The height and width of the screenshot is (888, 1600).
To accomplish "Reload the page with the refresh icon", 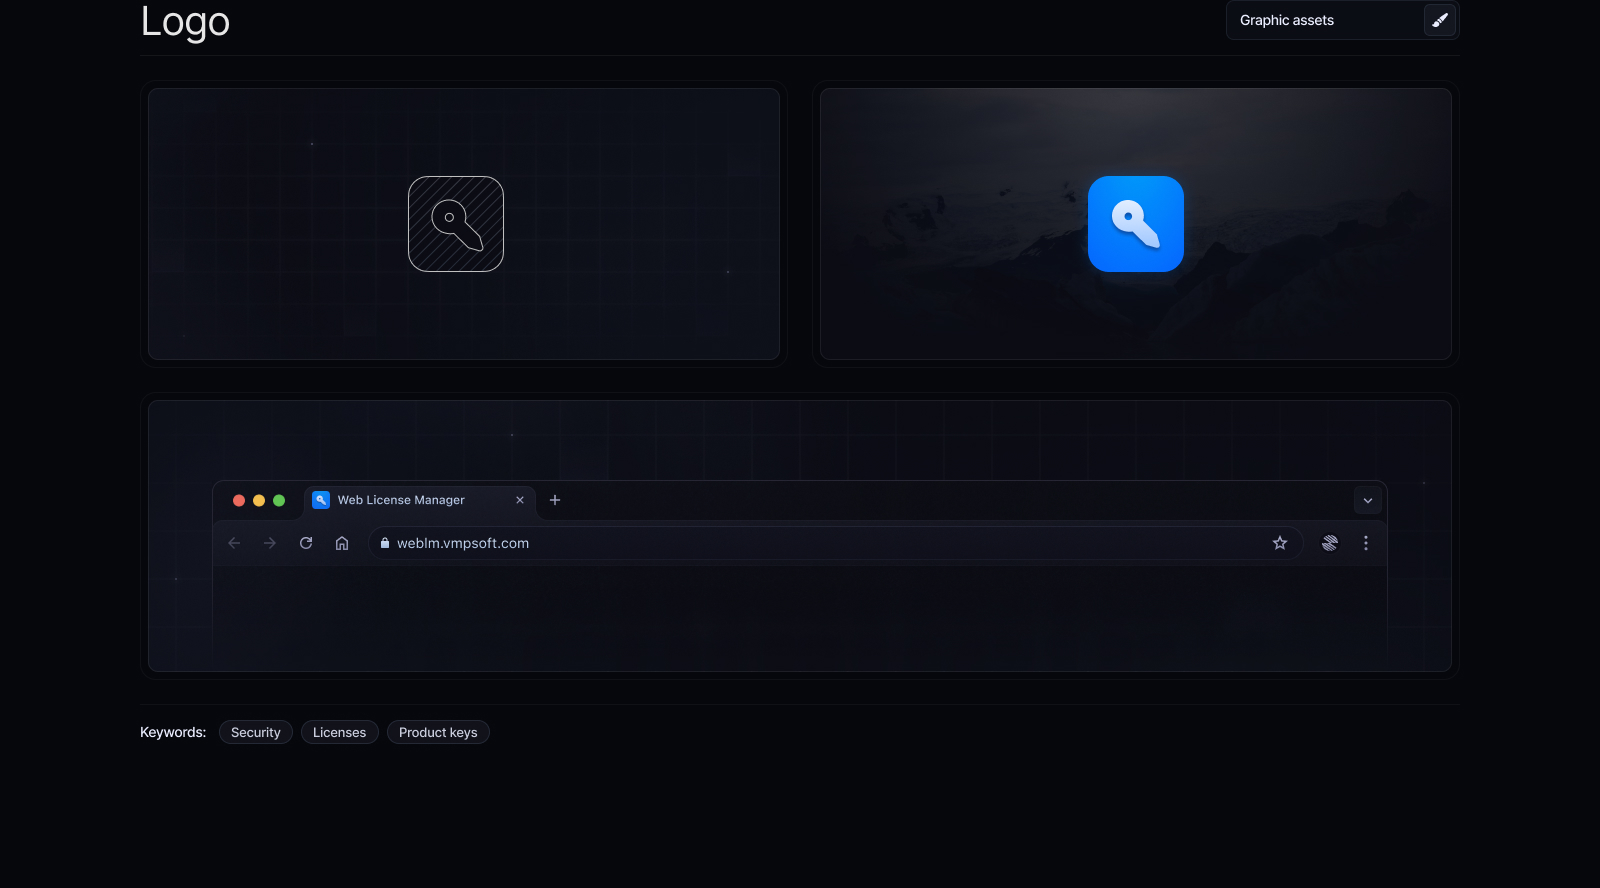I will coord(306,543).
